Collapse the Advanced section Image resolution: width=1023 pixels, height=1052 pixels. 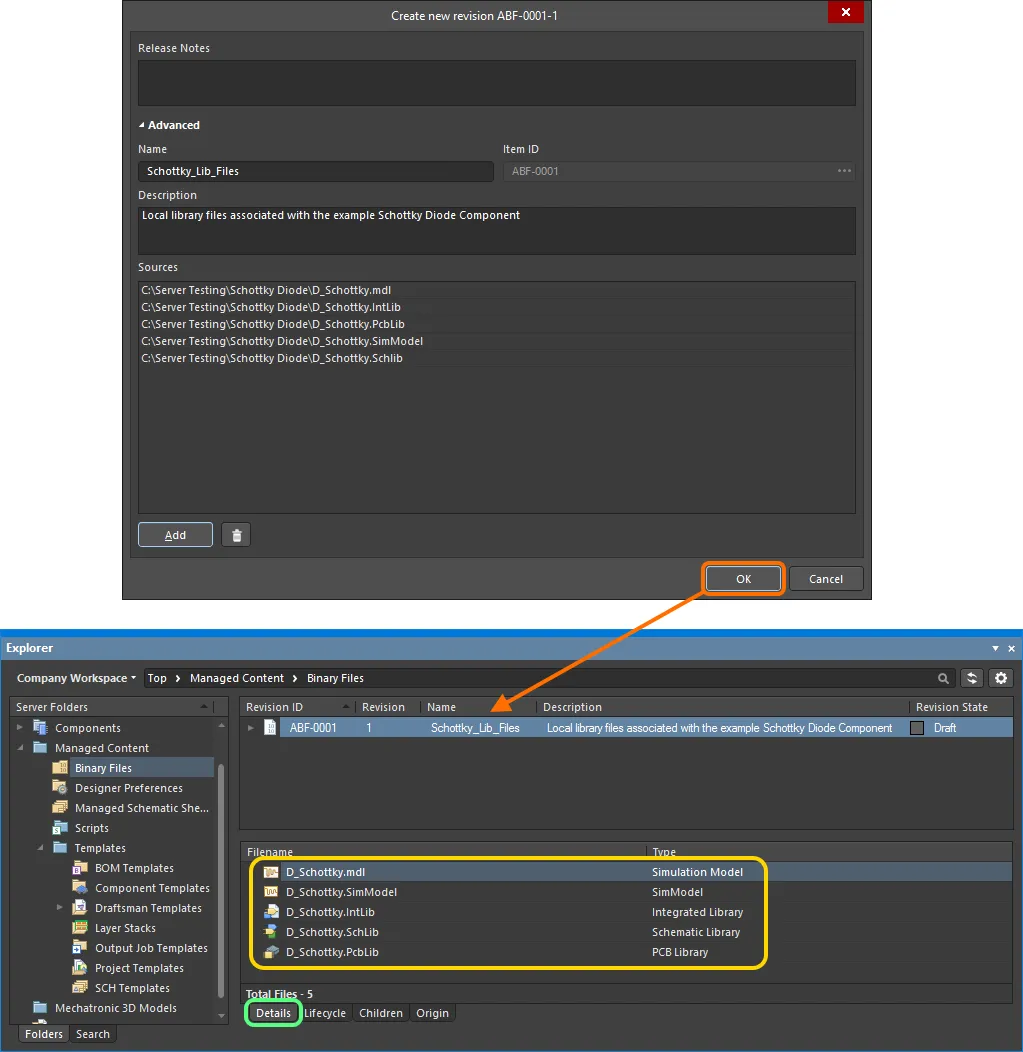(142, 125)
